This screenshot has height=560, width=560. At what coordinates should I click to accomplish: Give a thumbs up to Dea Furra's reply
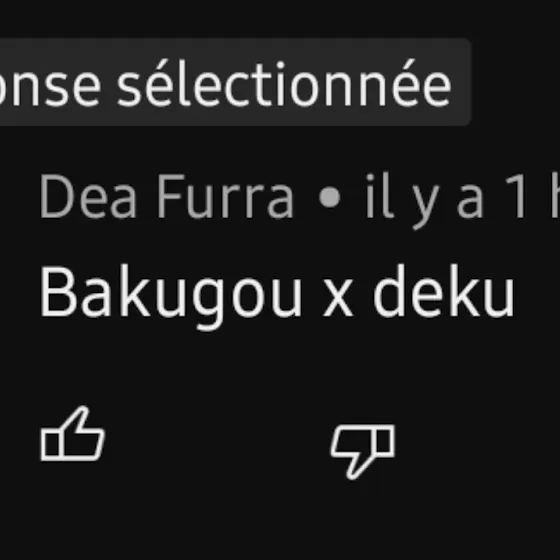72,434
